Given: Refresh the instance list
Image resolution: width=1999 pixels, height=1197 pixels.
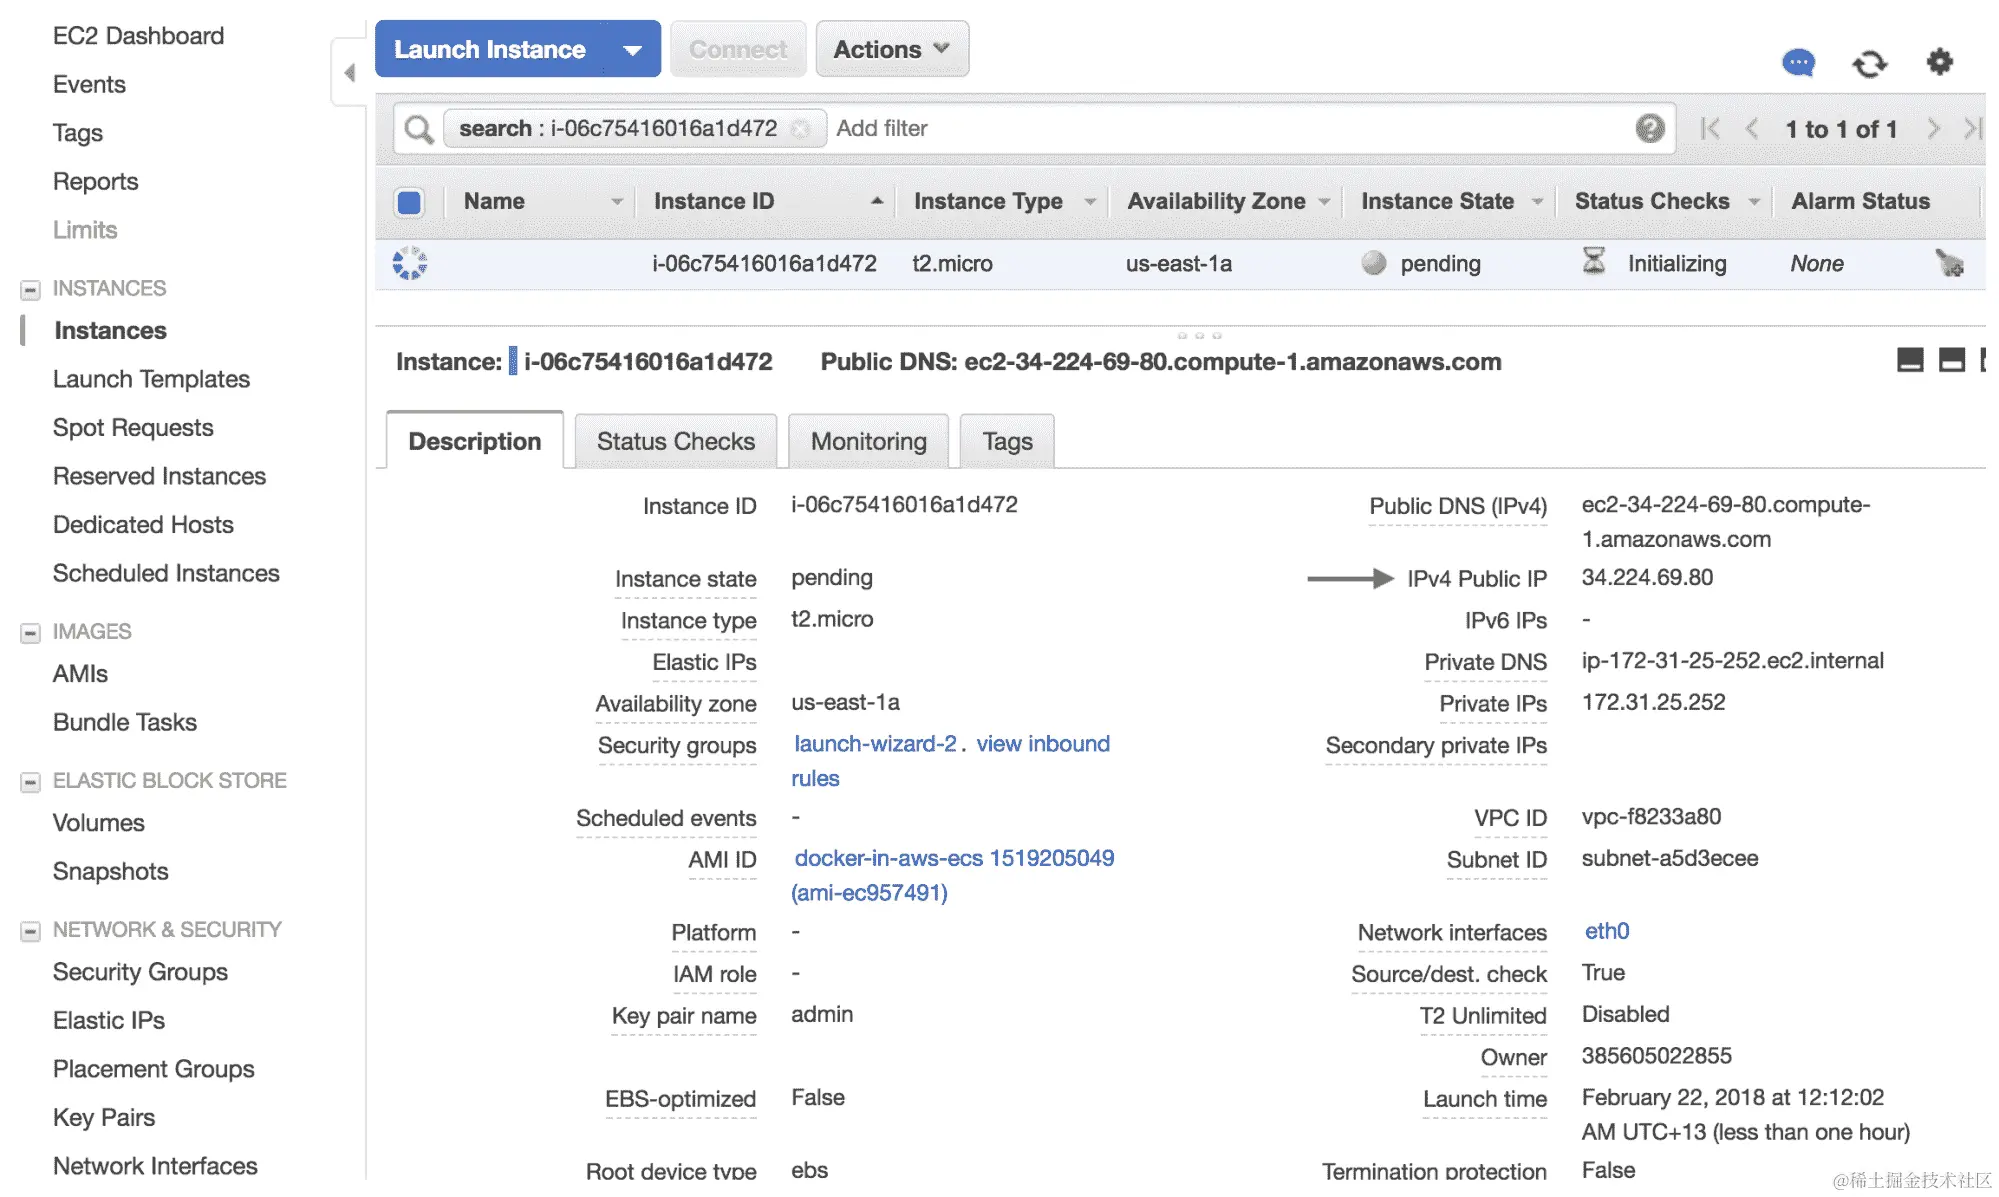Looking at the screenshot, I should pos(1869,63).
